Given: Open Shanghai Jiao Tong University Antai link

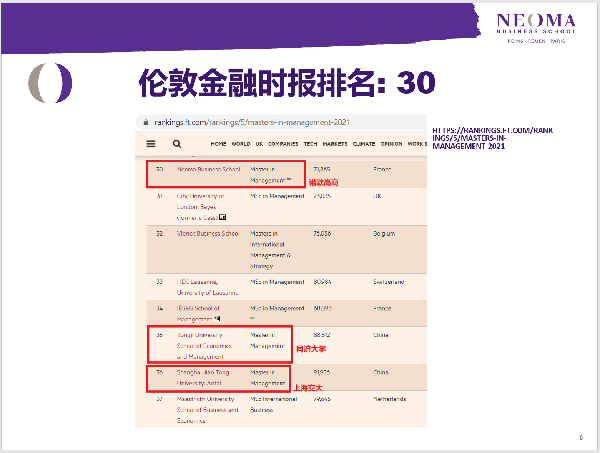Looking at the screenshot, I should (203, 378).
